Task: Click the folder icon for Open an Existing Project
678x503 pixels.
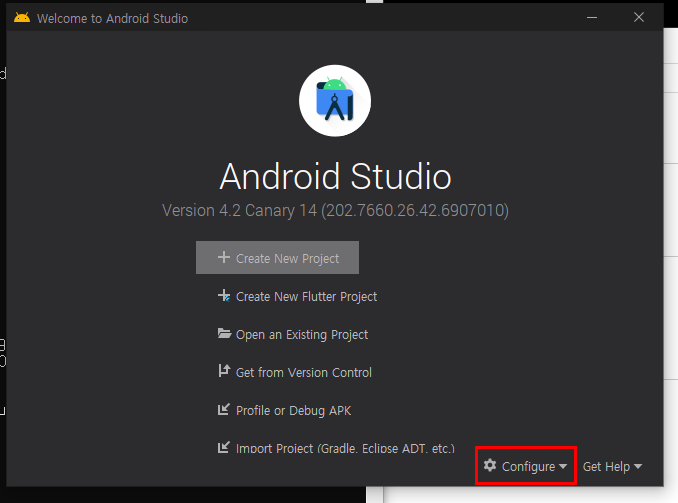Action: pos(224,333)
